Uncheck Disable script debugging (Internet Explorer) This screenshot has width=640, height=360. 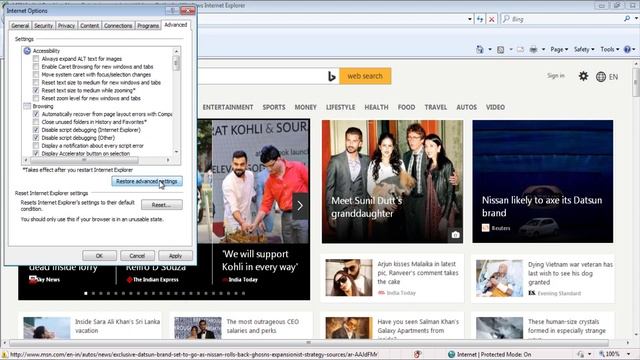[36, 130]
